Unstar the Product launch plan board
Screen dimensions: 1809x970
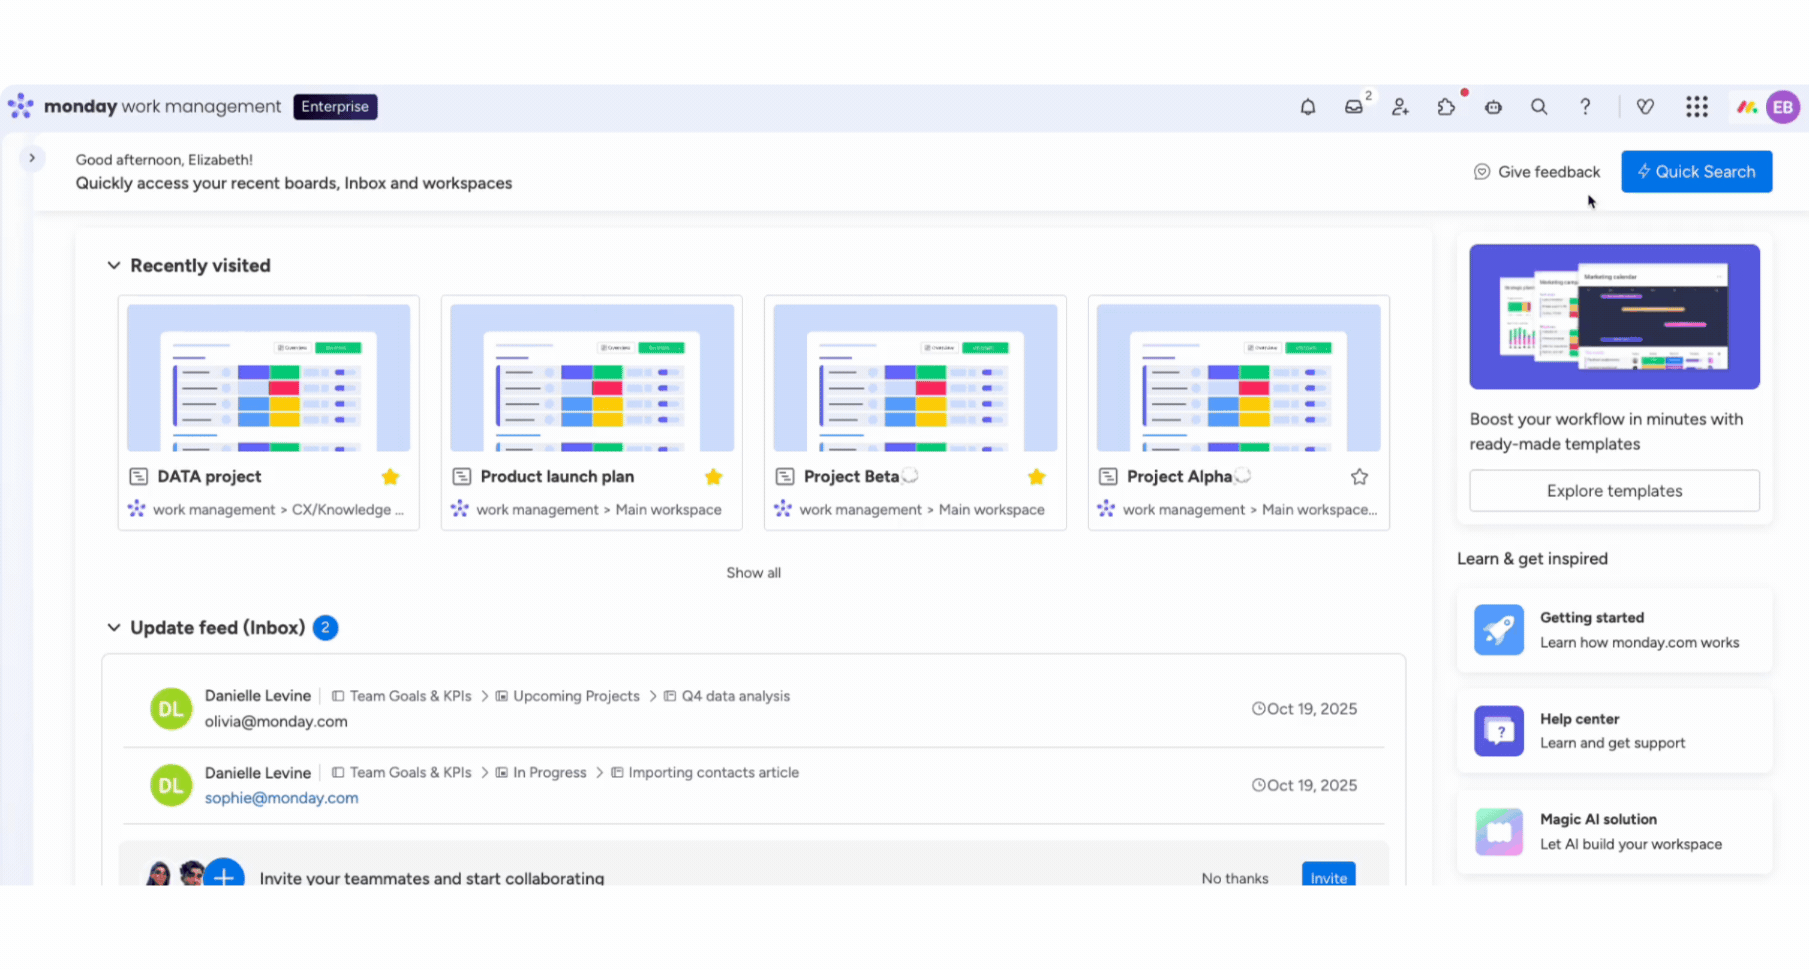(713, 477)
